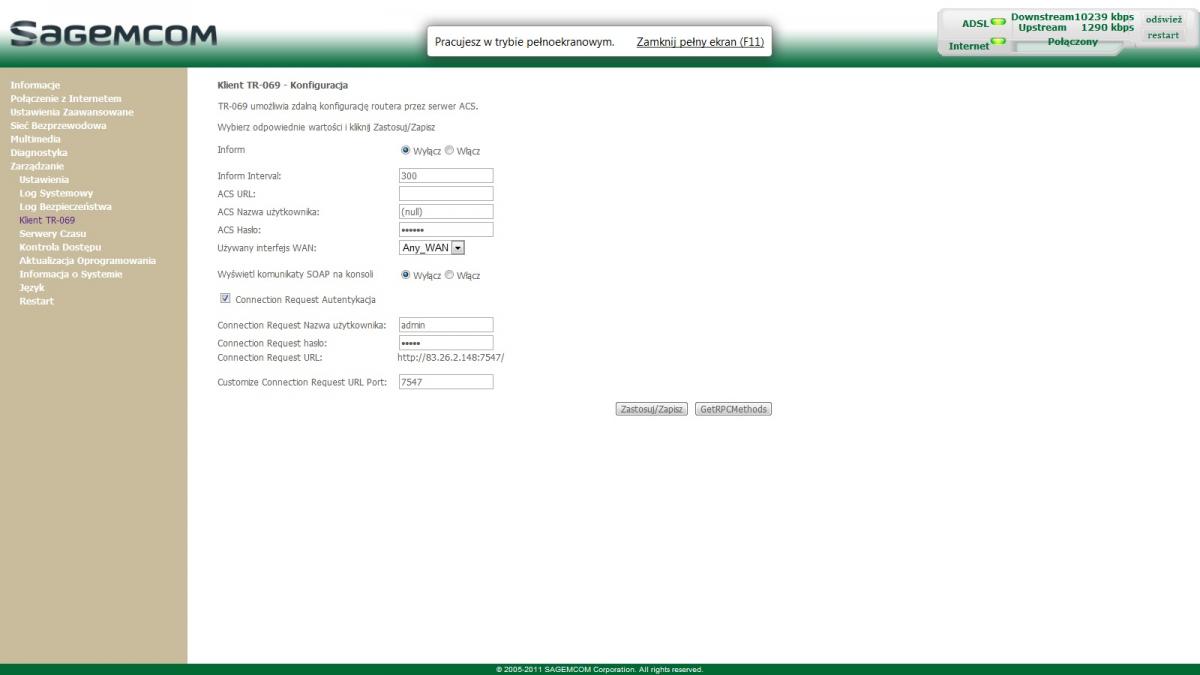1200x675 pixels.
Task: Click Zamknij pełny ekran (F11) link
Action: pyautogui.click(x=700, y=42)
